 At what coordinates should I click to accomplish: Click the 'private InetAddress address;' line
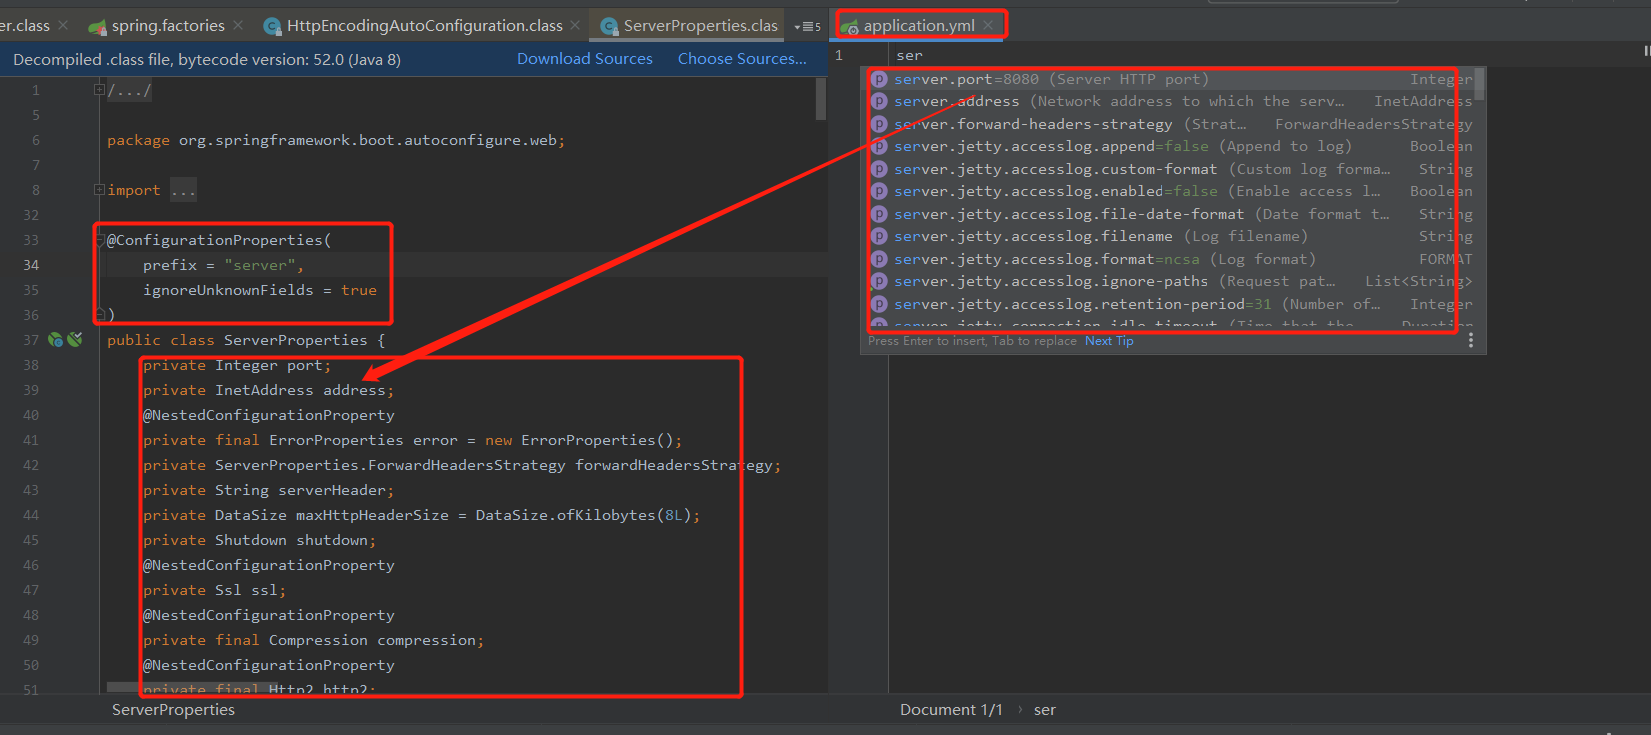click(268, 390)
